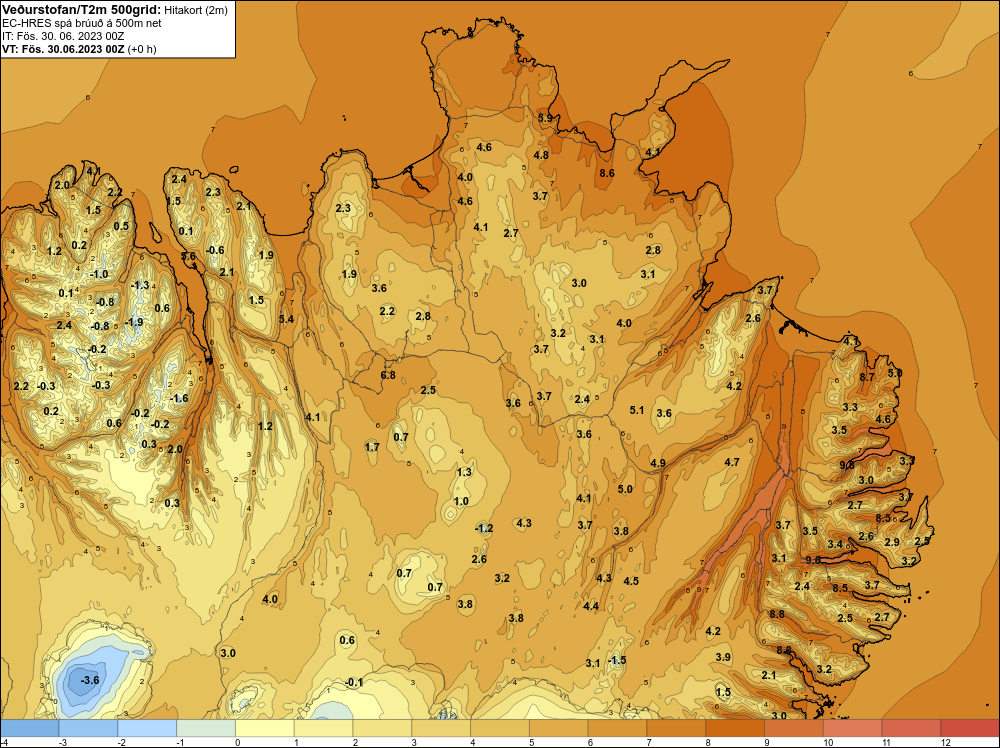Click the "-1.0" temperature value
The width and height of the screenshot is (1000, 748).
pyautogui.click(x=99, y=274)
